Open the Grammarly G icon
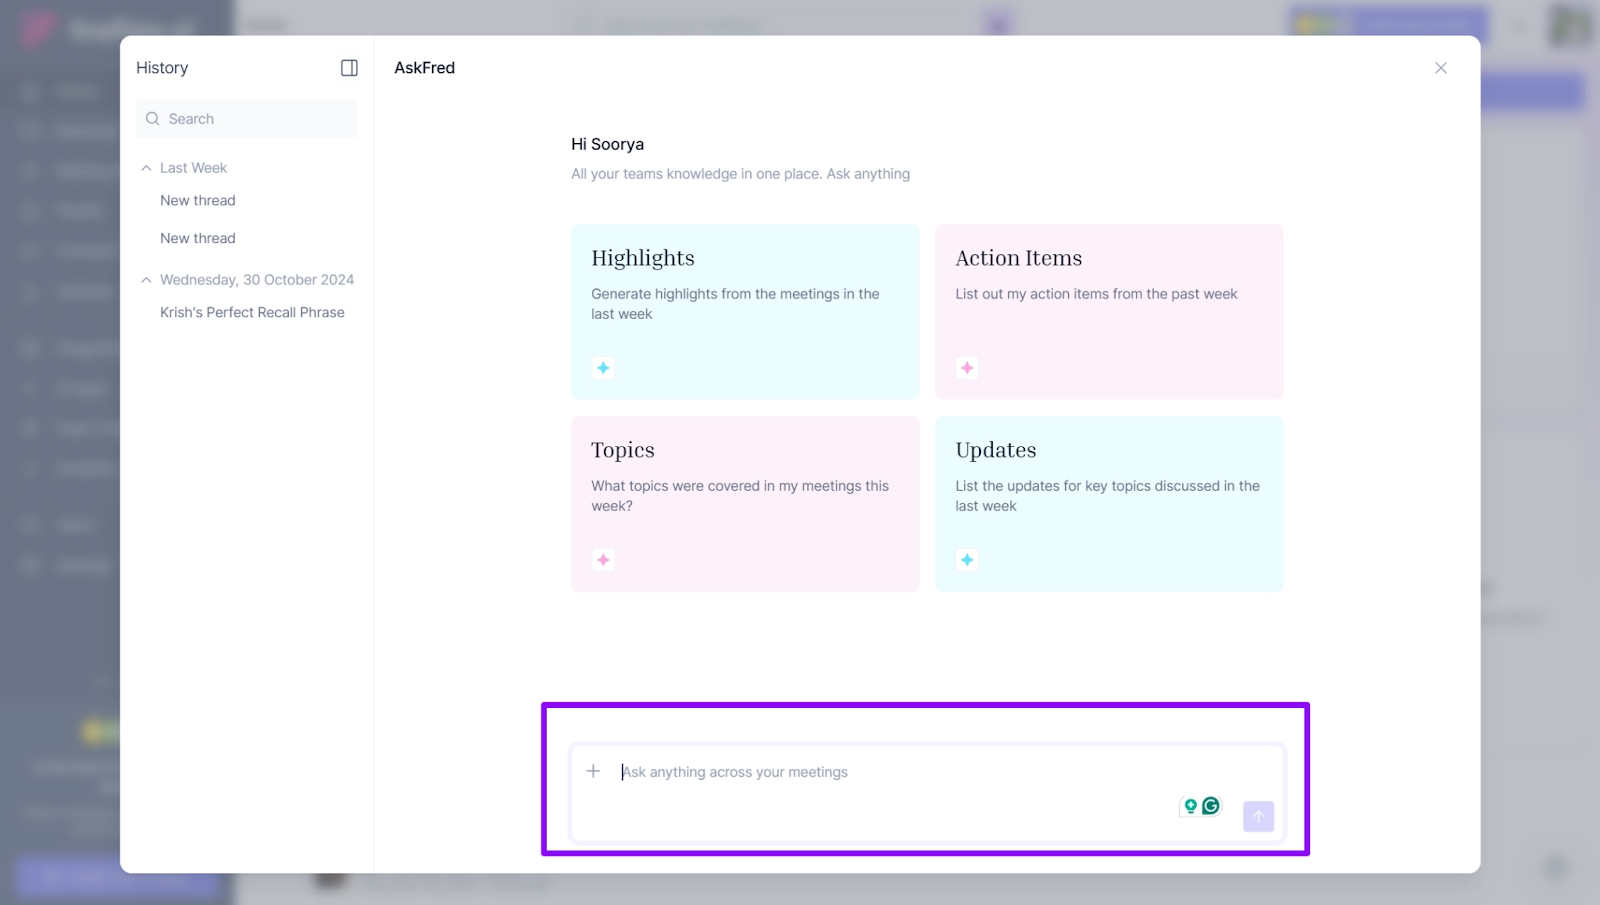The width and height of the screenshot is (1600, 905). click(1211, 806)
